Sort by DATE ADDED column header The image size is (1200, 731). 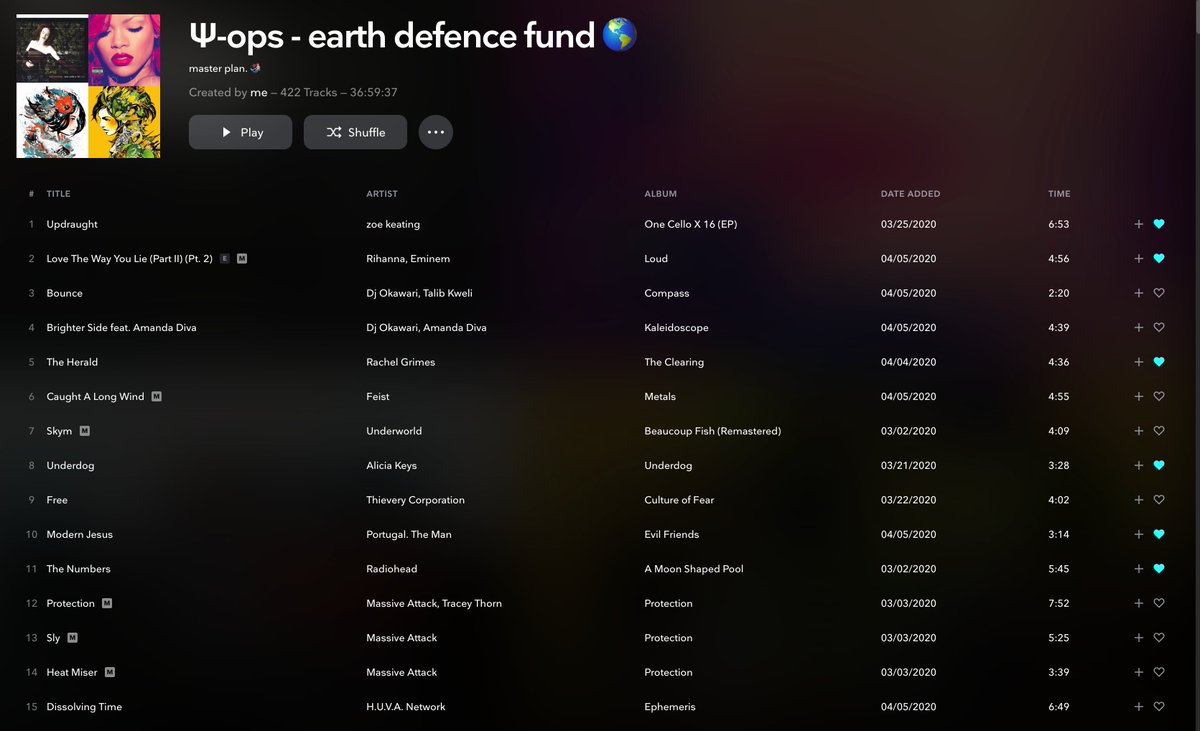click(910, 194)
